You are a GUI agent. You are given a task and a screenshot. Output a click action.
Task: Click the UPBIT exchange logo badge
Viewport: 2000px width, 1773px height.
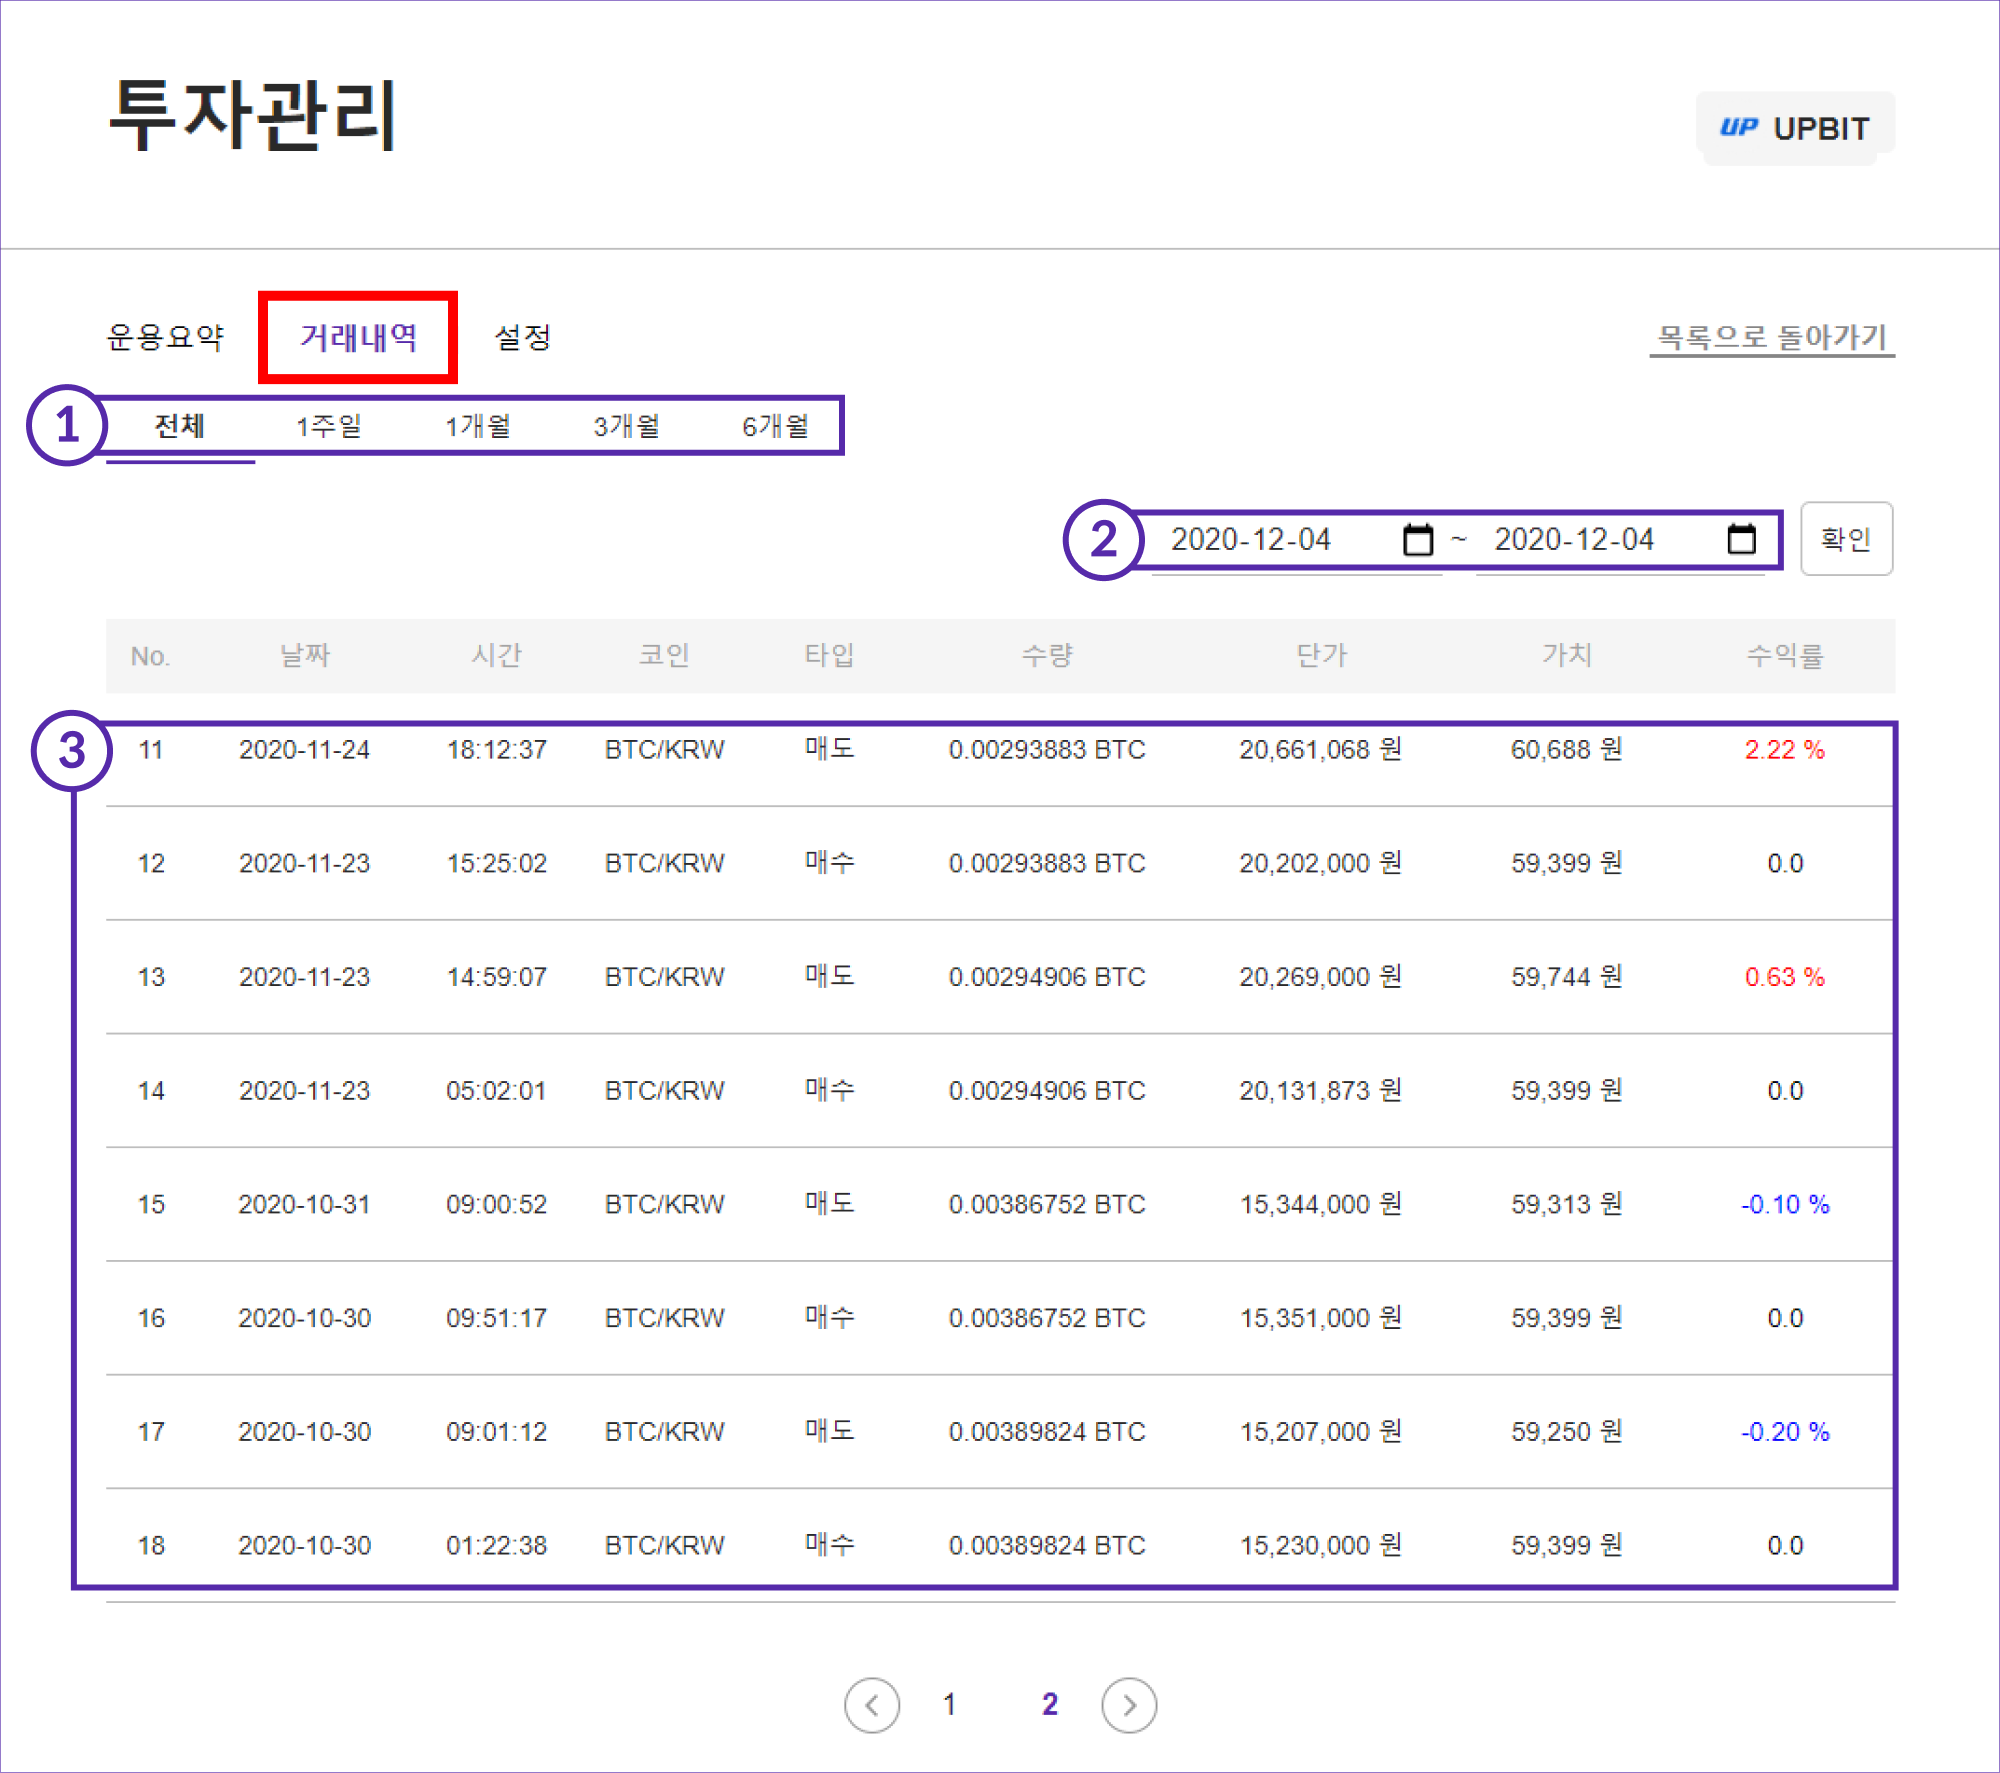click(1794, 128)
